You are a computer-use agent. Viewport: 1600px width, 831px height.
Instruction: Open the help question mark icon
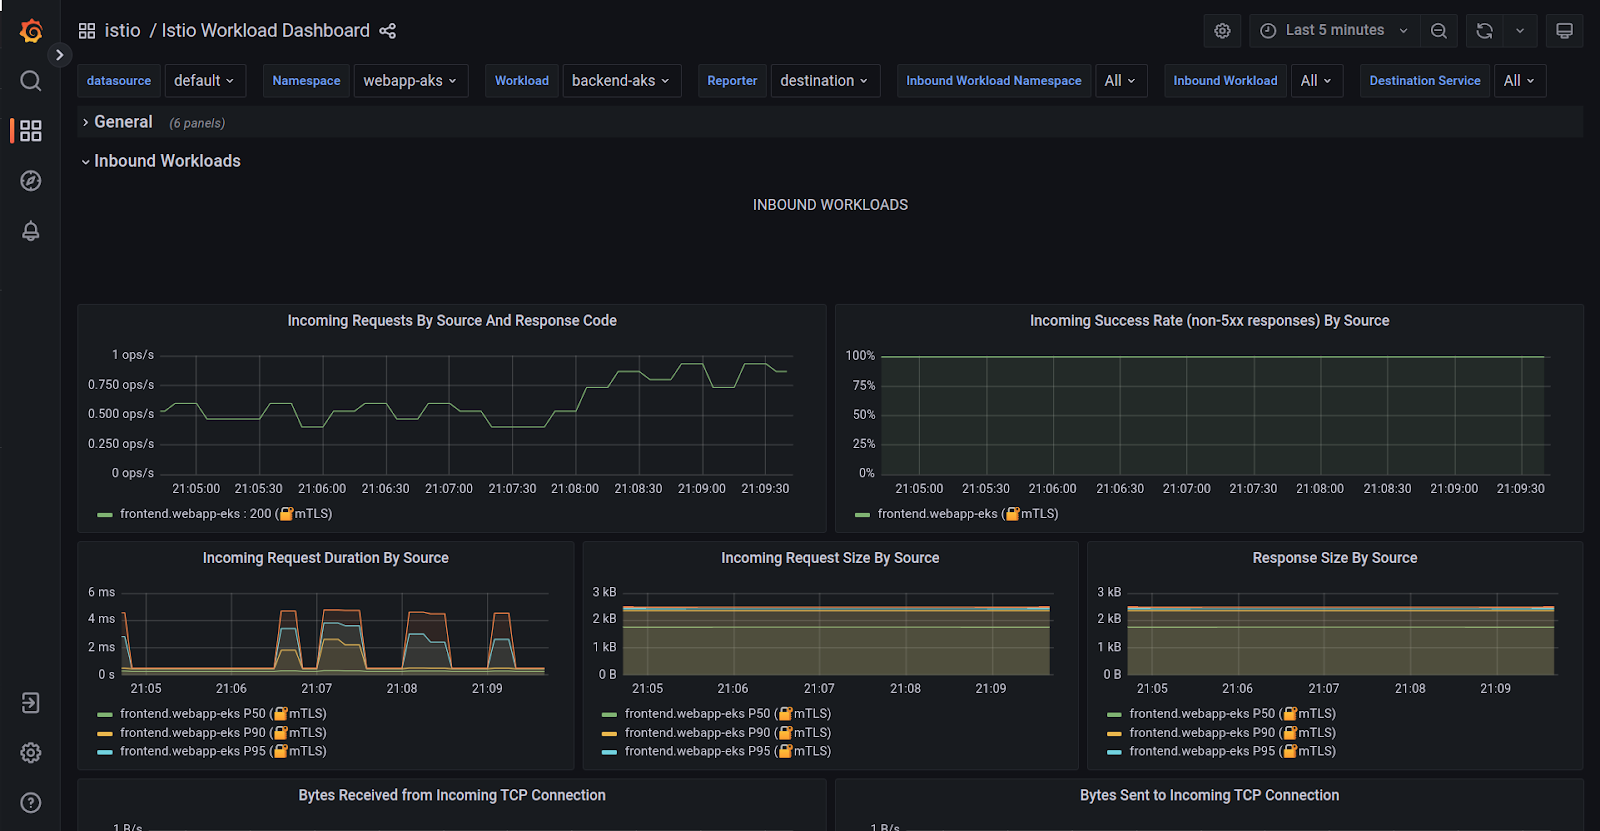[x=31, y=803]
